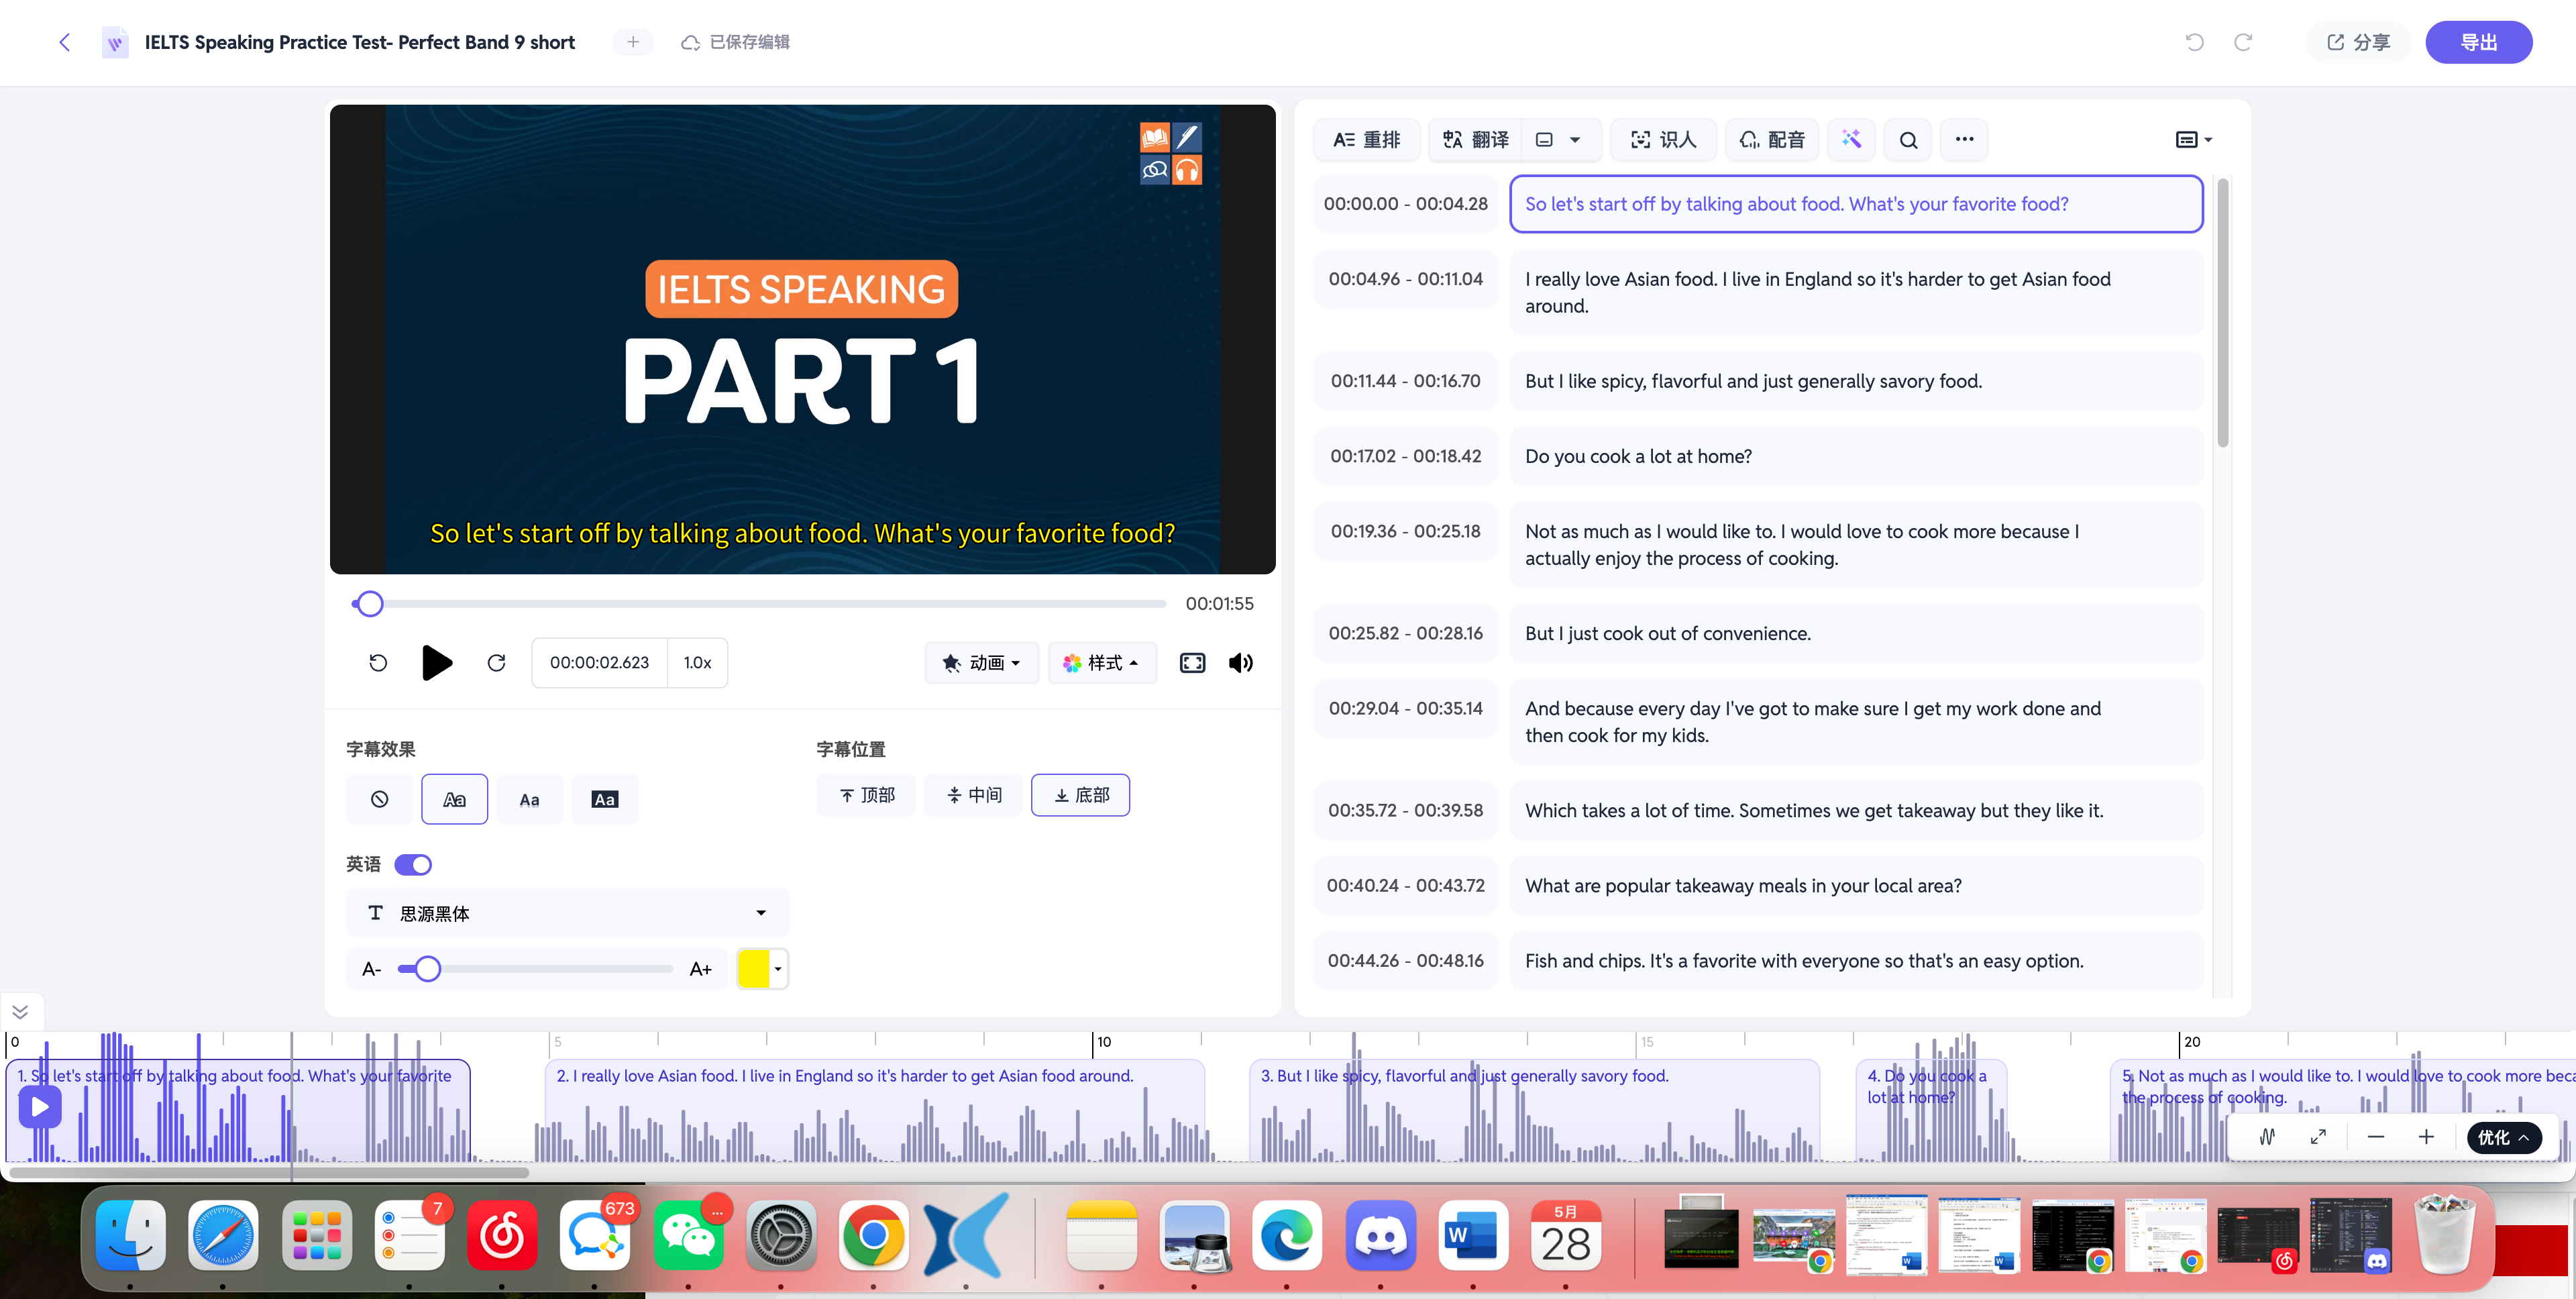Click the waveform icon in timeline controls

(2267, 1137)
